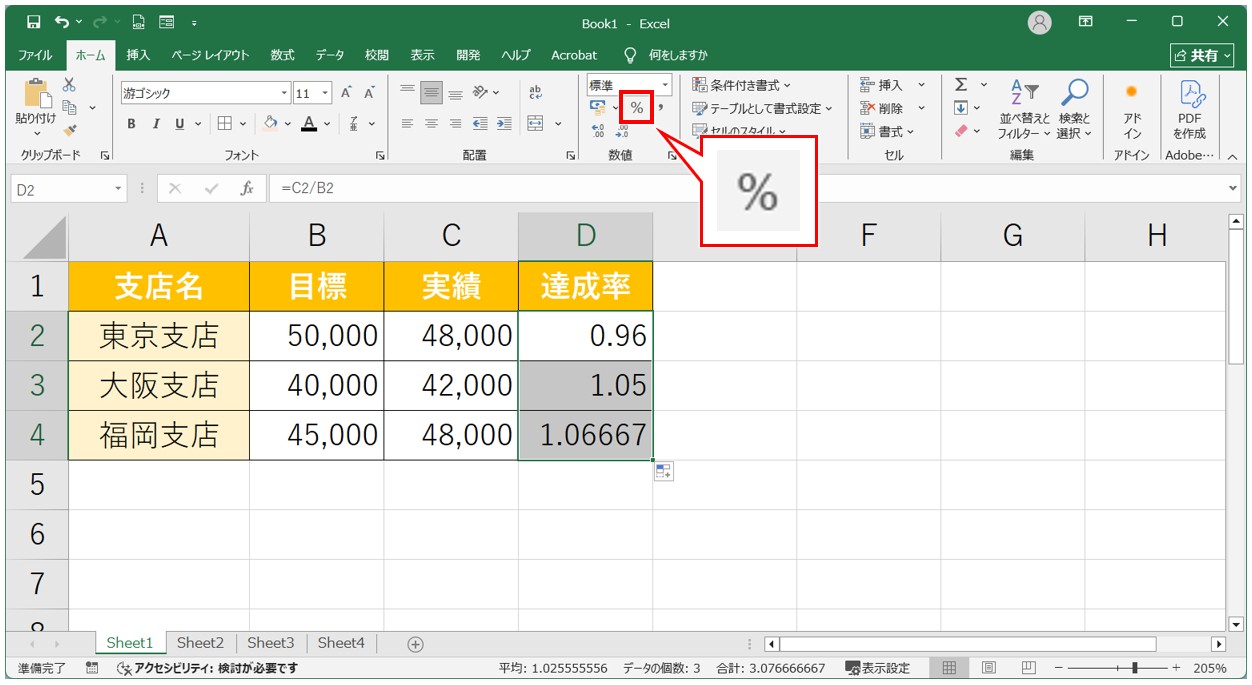Image resolution: width=1252 pixels, height=685 pixels.
Task: Open the ファイル (File) tab
Action: pyautogui.click(x=36, y=55)
